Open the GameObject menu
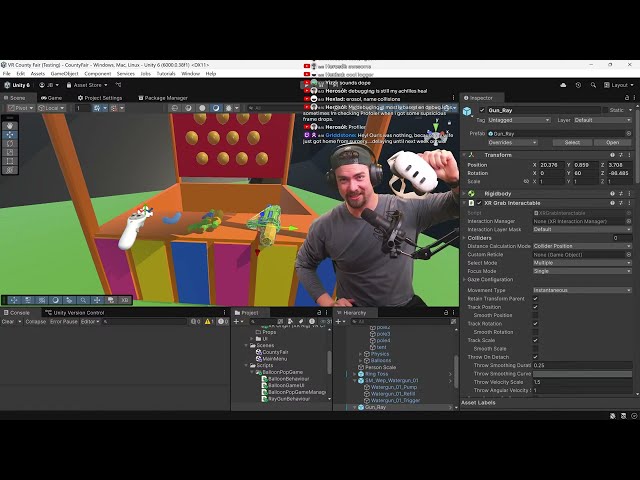The image size is (640, 480). point(64,74)
